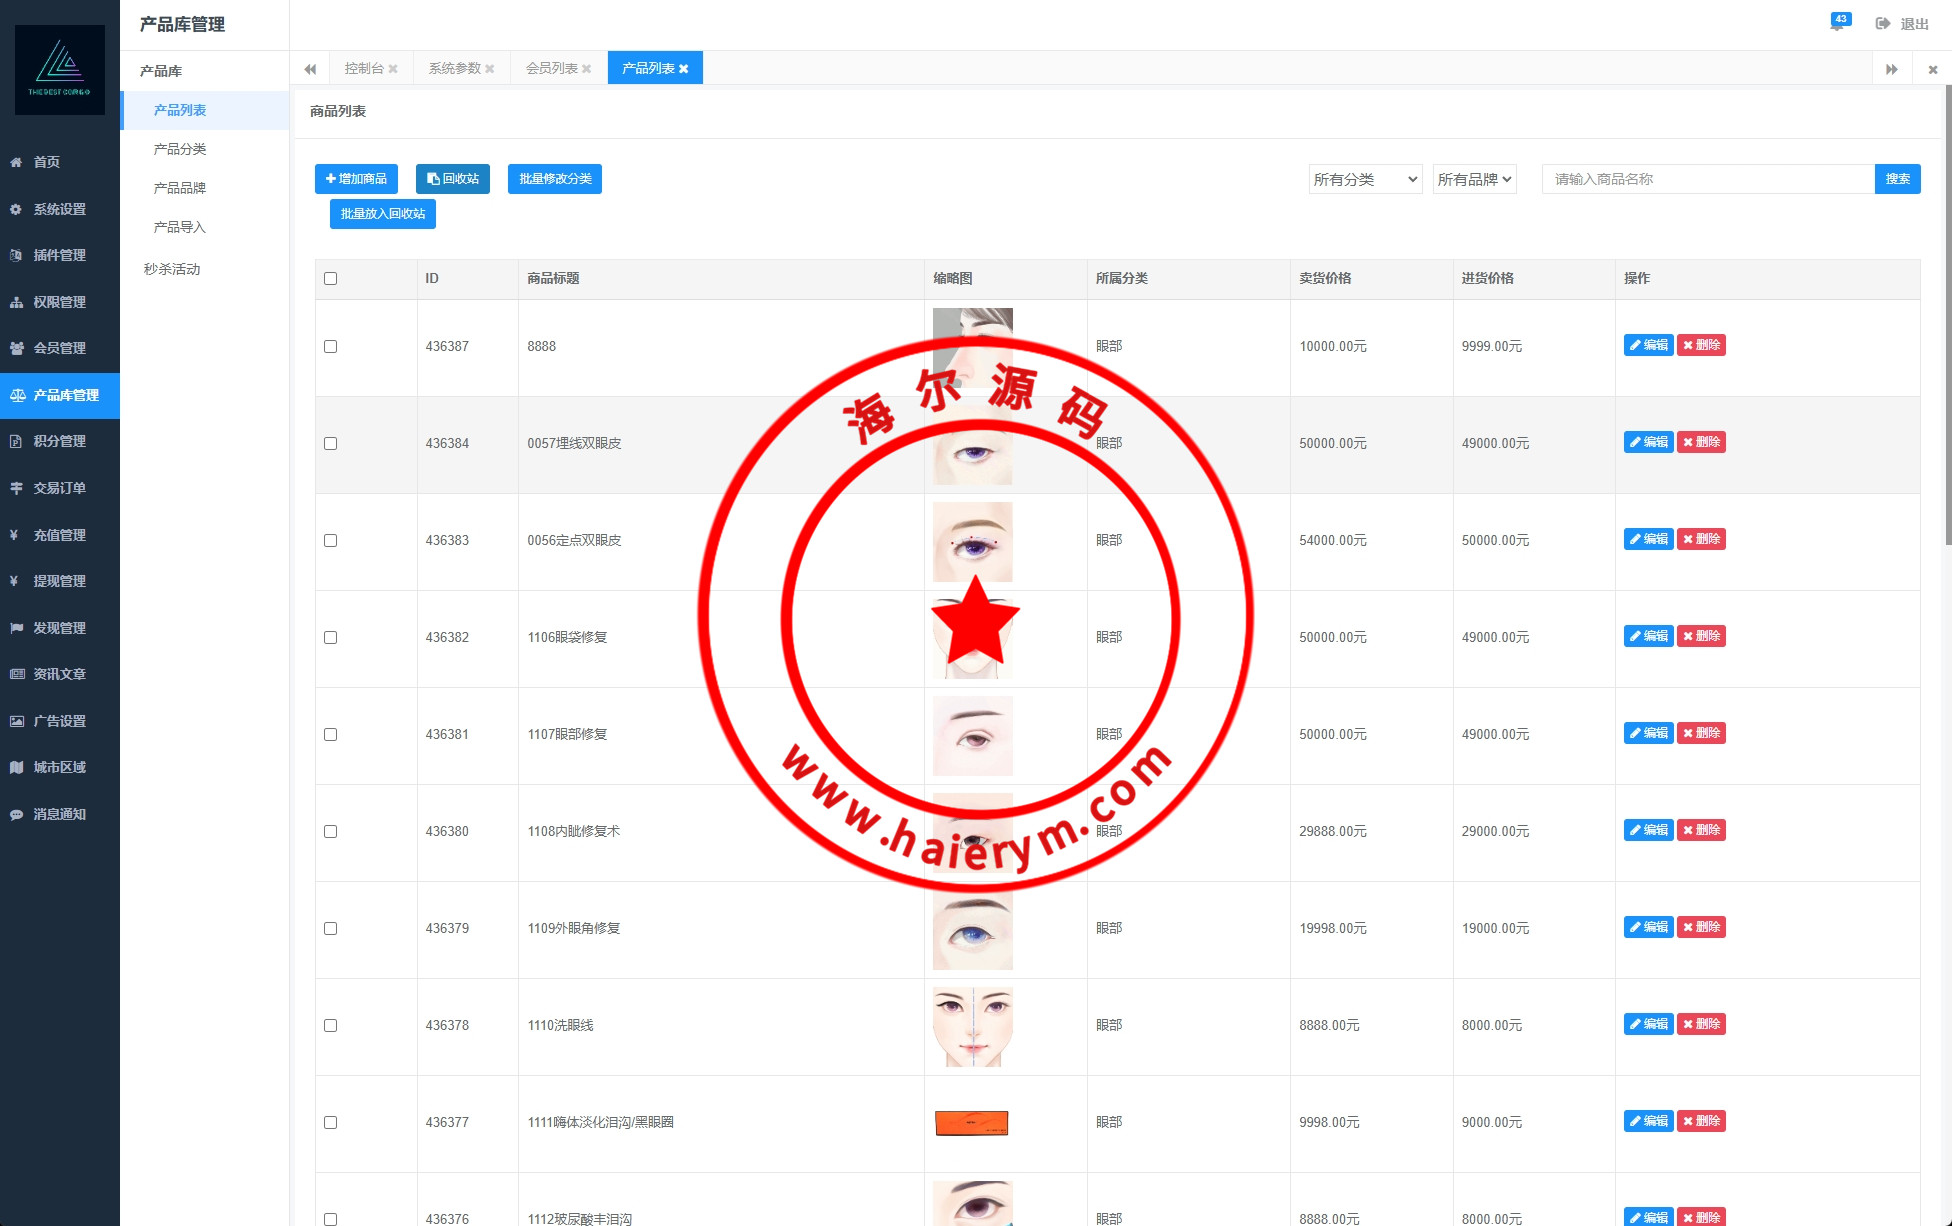Image resolution: width=1952 pixels, height=1226 pixels.
Task: Click the 增加商品 button
Action: click(356, 179)
